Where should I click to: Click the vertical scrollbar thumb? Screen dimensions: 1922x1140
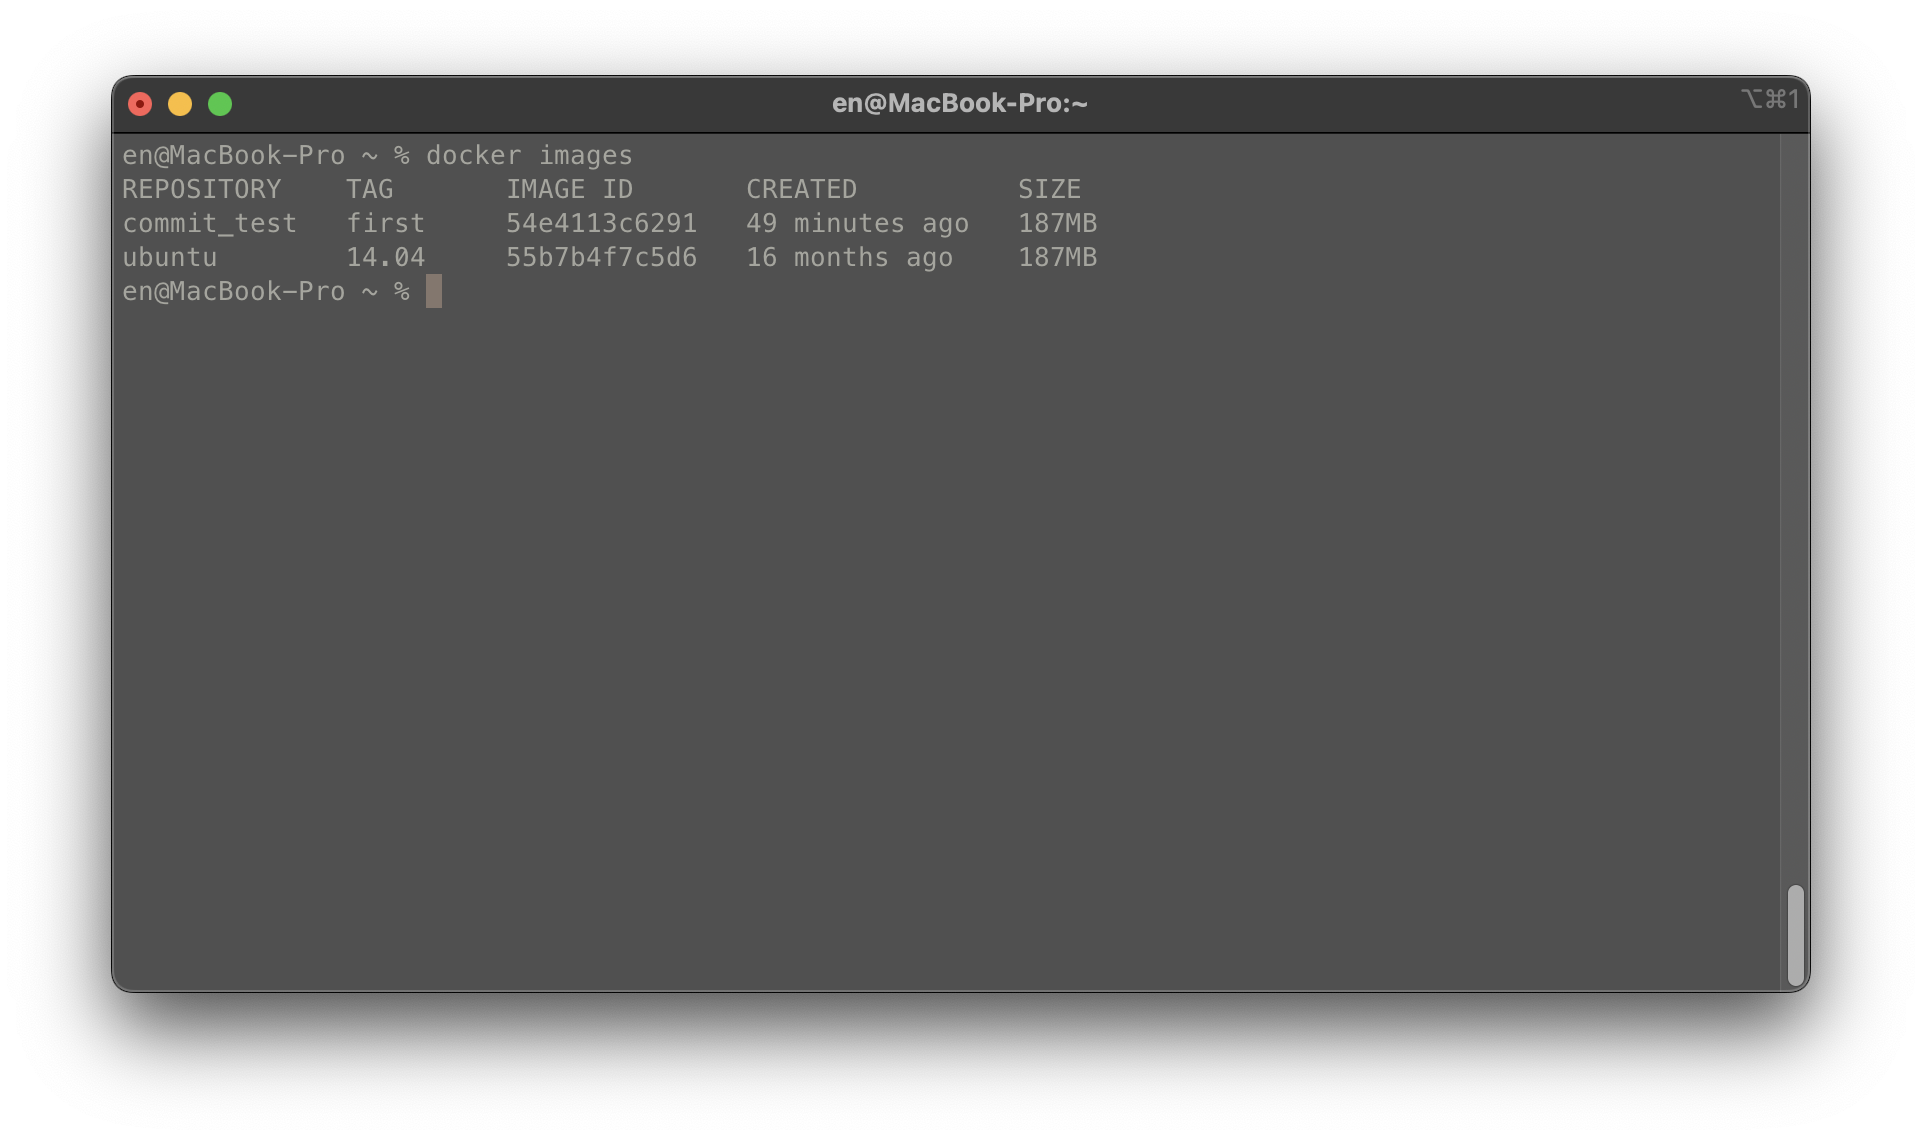click(x=1795, y=935)
